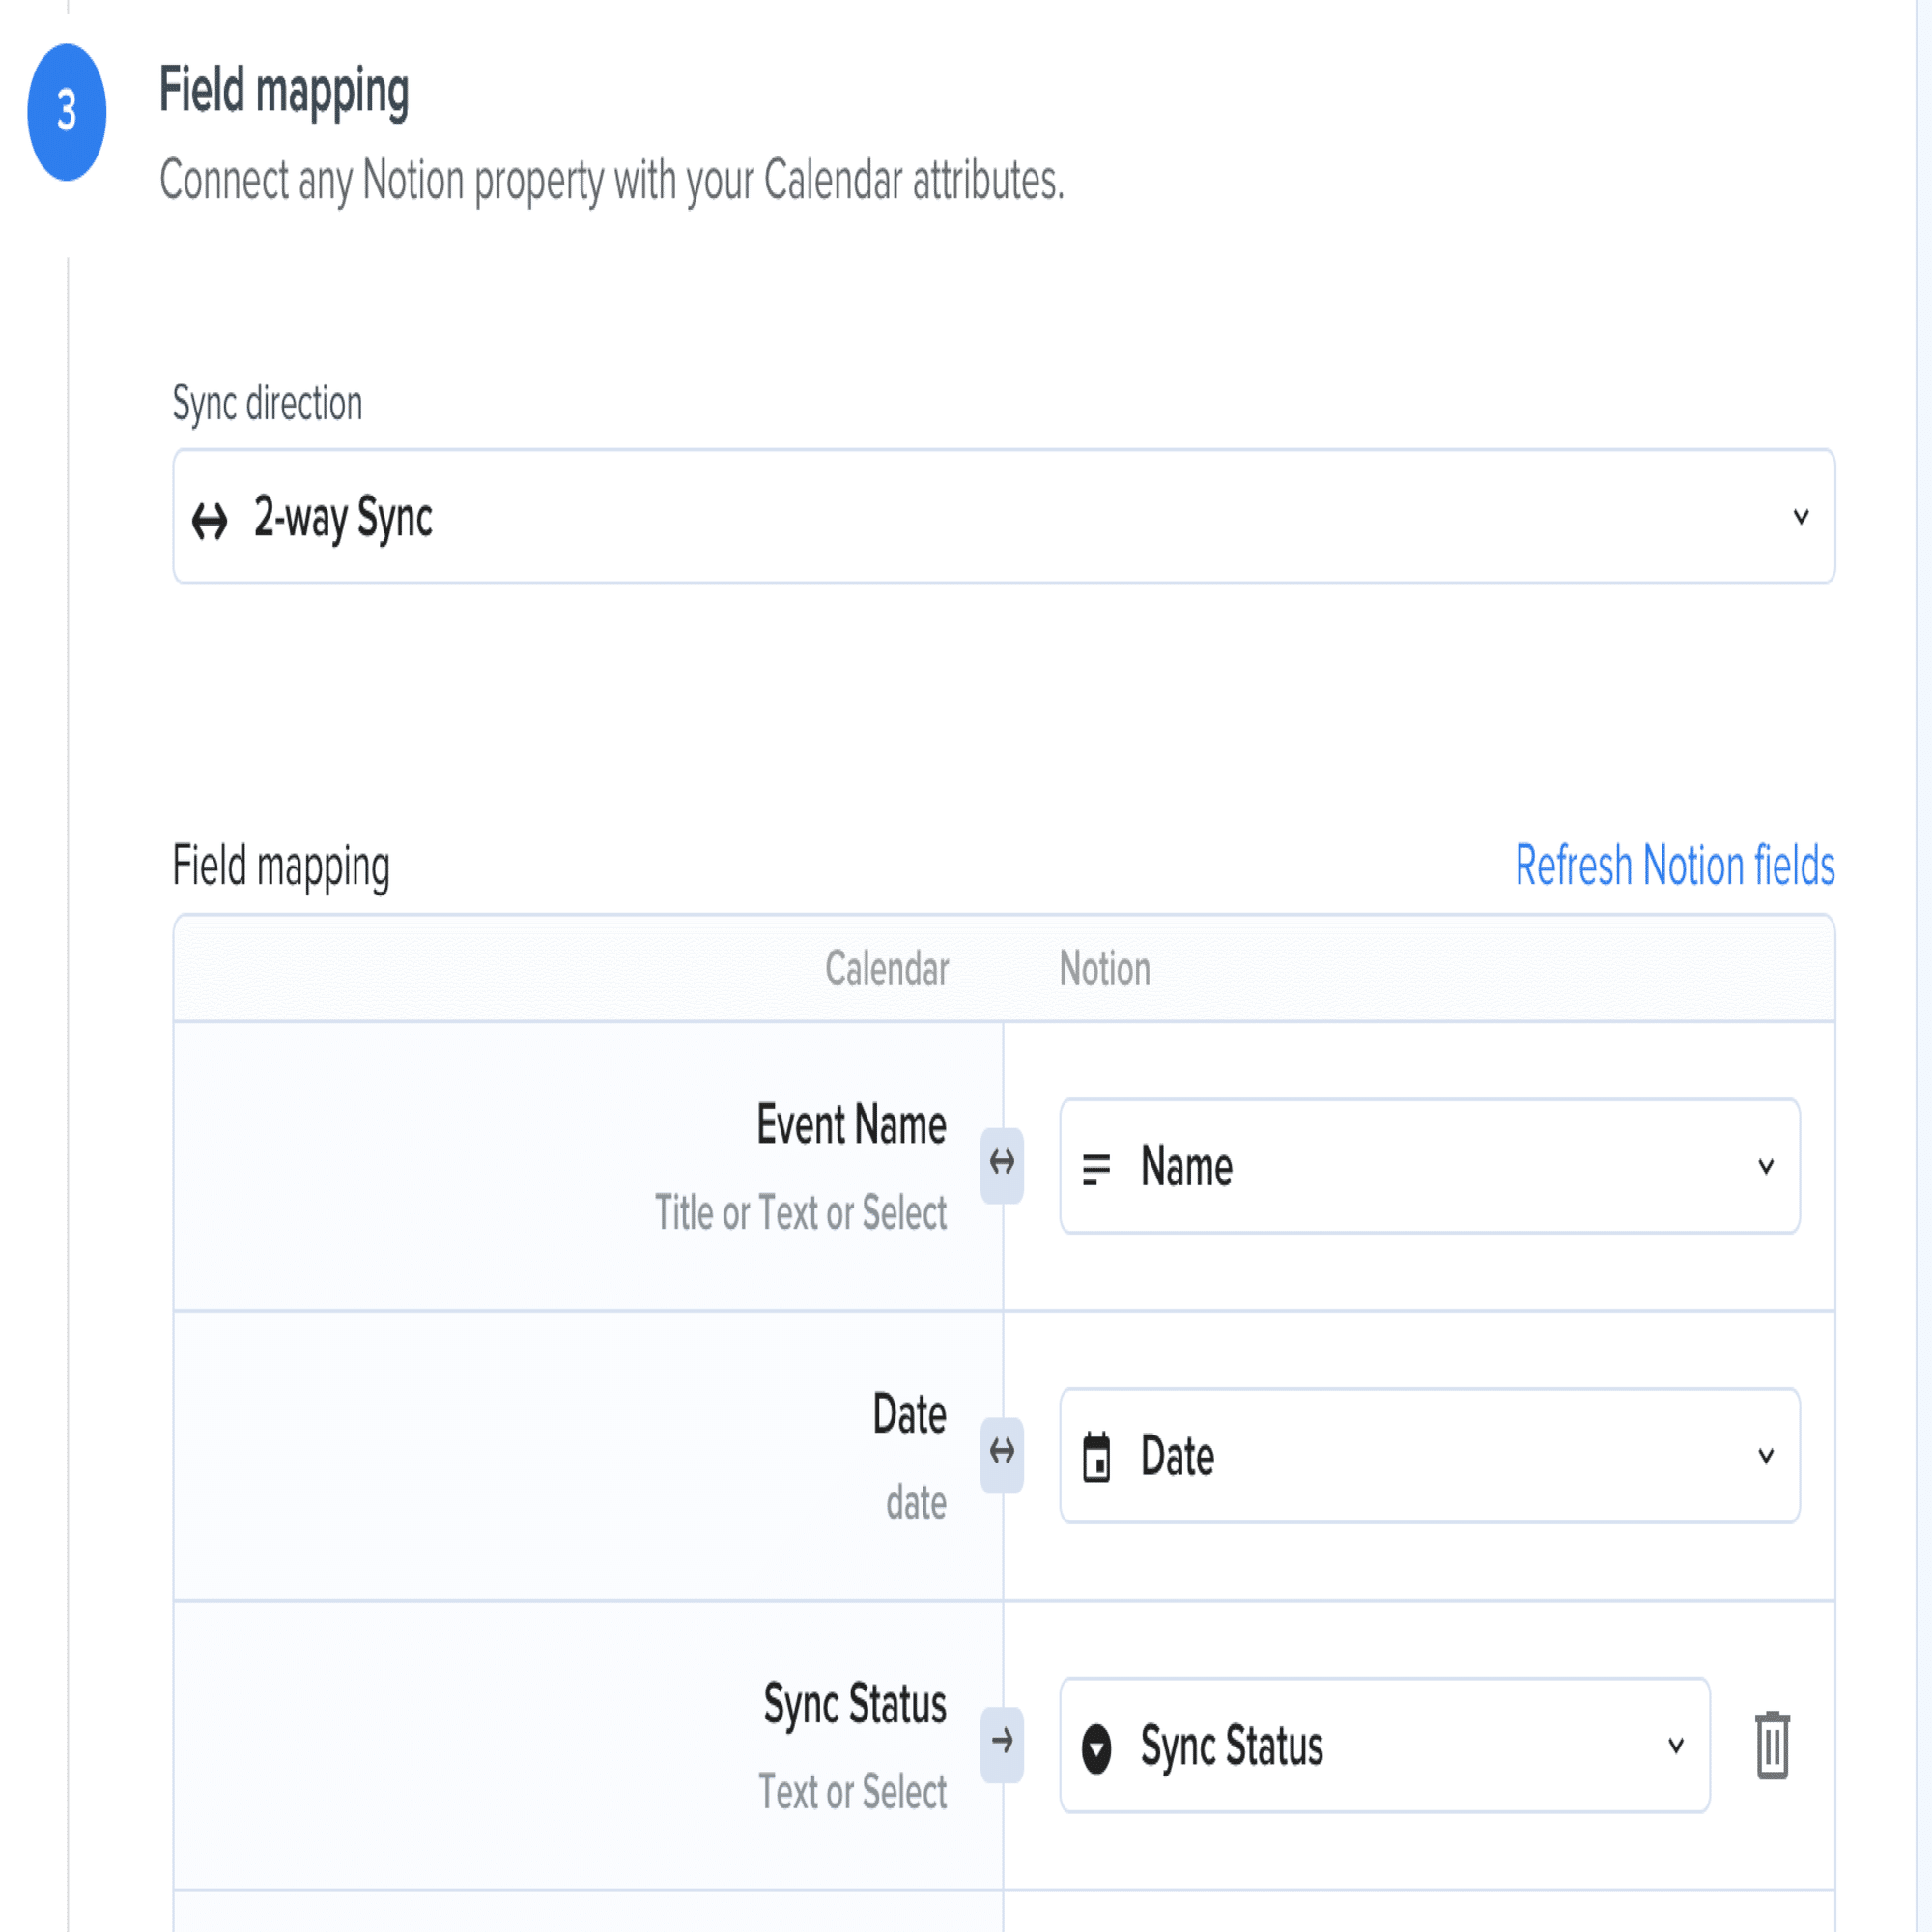Click Refresh Notion fields link
This screenshot has width=1932, height=1932.
[x=1674, y=865]
